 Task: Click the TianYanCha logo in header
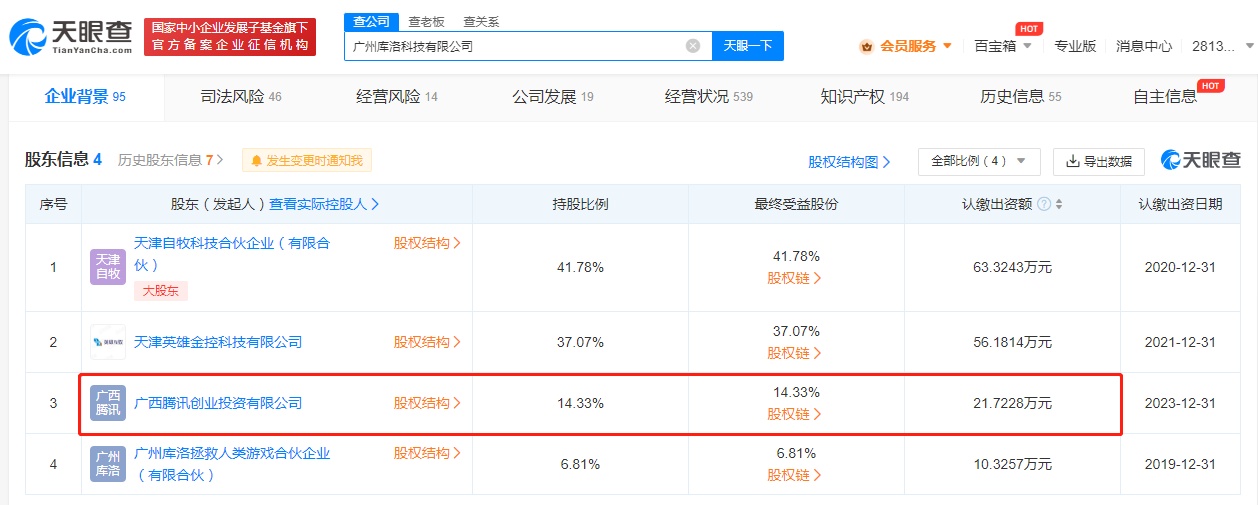point(72,36)
